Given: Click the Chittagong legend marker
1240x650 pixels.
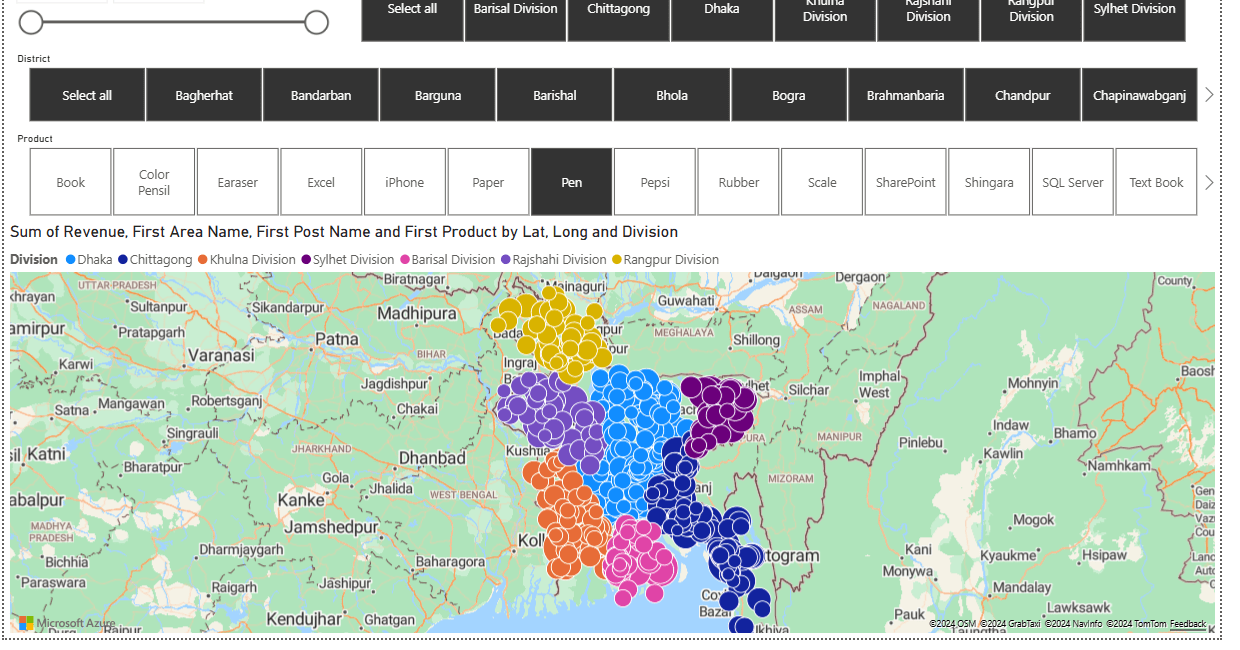Looking at the screenshot, I should [x=123, y=260].
